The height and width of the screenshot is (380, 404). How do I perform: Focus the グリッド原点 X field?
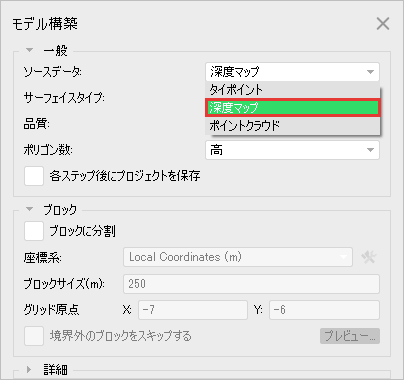point(193,310)
